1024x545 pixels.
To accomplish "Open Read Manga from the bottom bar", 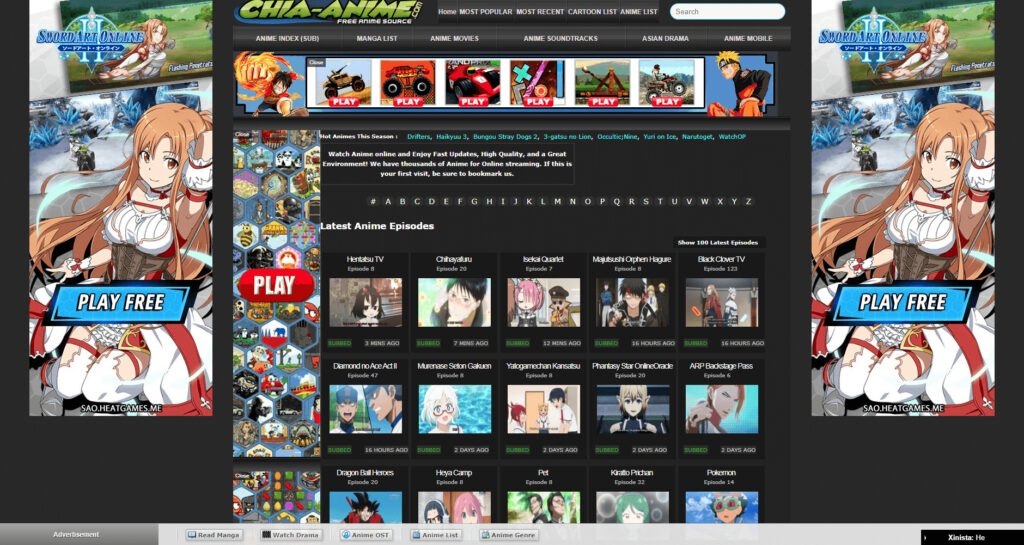I will (214, 535).
